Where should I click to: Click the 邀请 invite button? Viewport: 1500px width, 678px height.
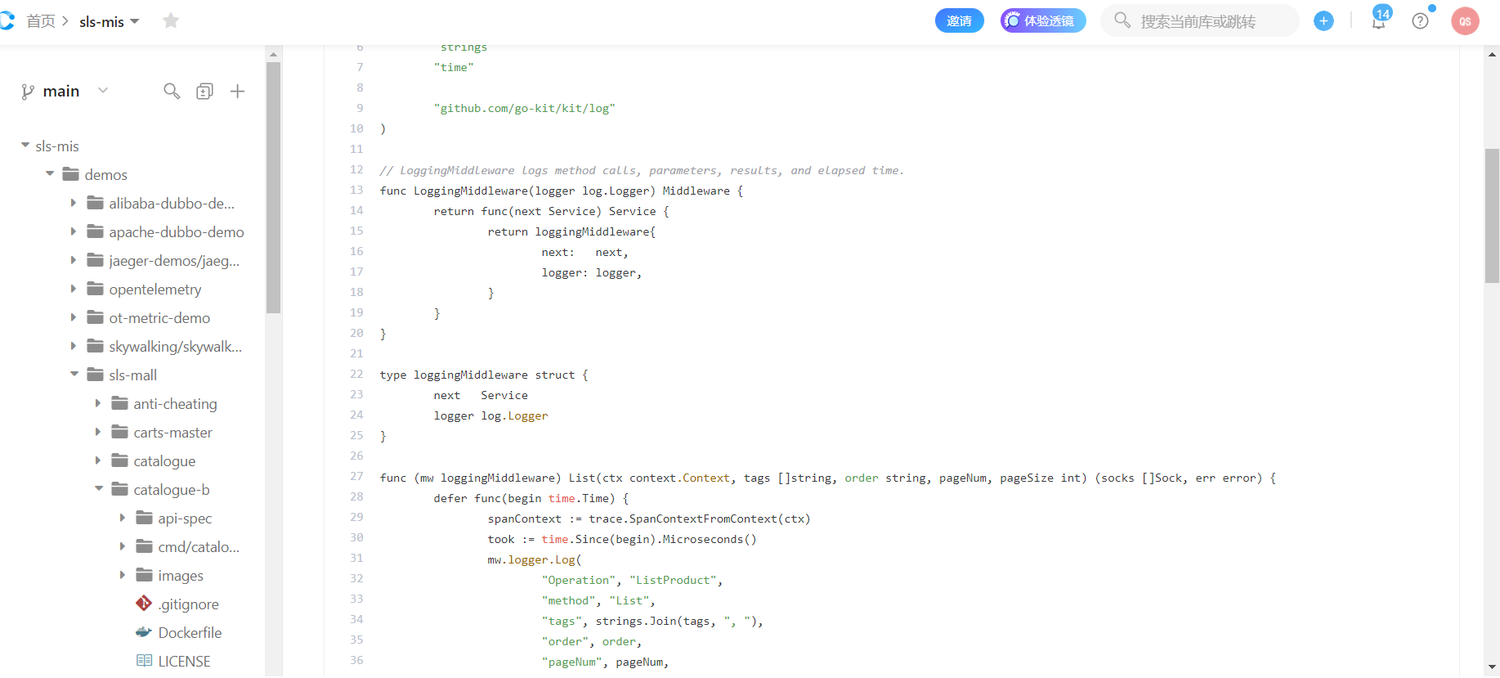coord(959,21)
